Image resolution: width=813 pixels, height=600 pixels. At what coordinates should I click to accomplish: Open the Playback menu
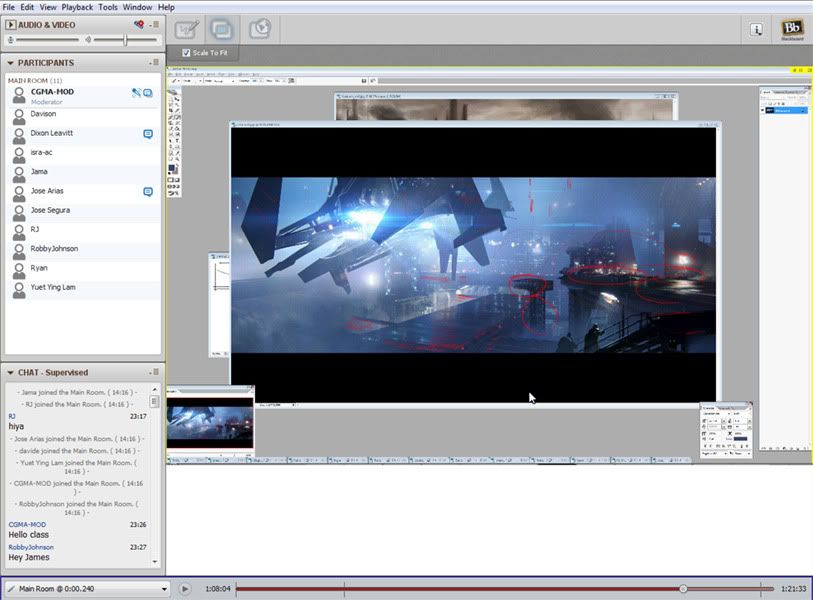point(77,7)
